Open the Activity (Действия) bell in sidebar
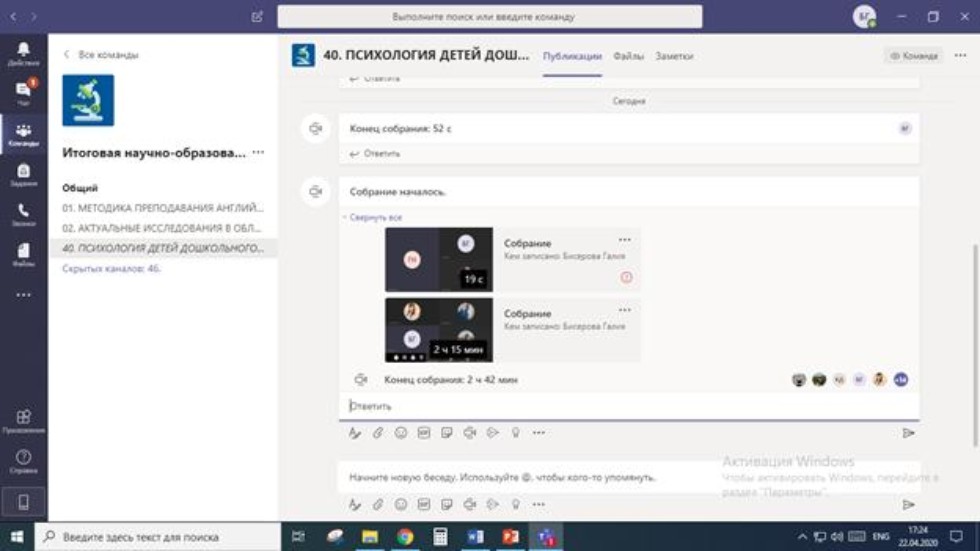The width and height of the screenshot is (980, 551). click(x=23, y=53)
